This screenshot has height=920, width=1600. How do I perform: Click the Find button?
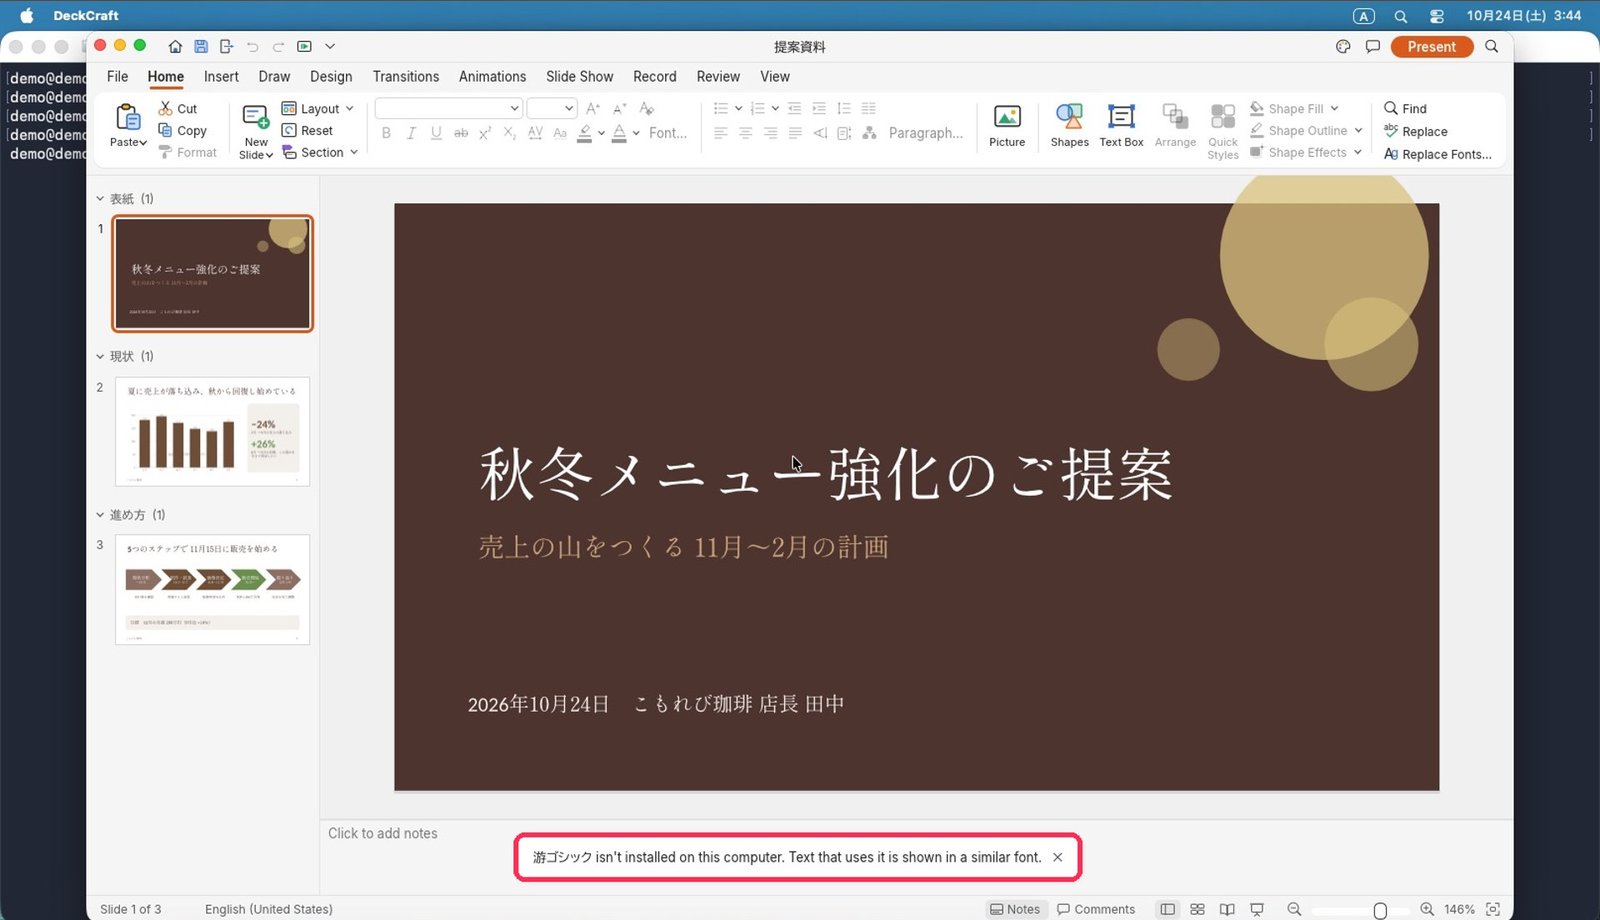[x=1405, y=108]
